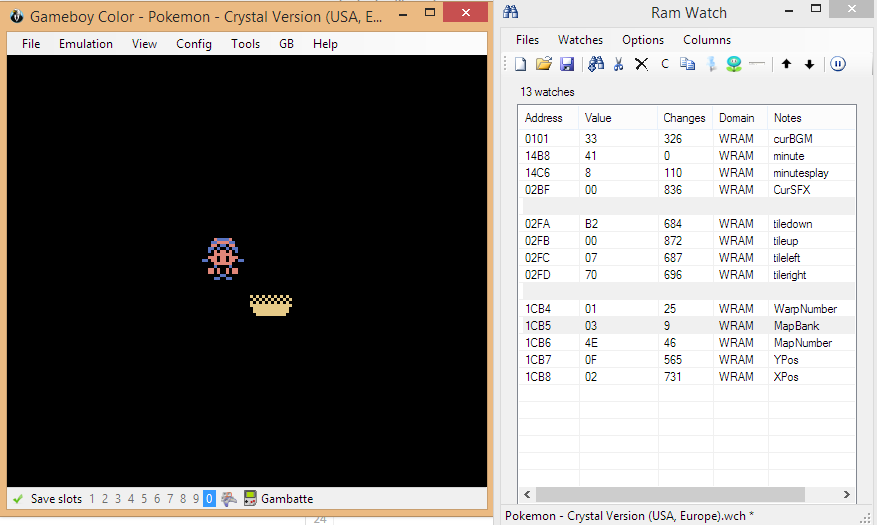Click the Address column header
This screenshot has height=525, width=877.
[544, 118]
